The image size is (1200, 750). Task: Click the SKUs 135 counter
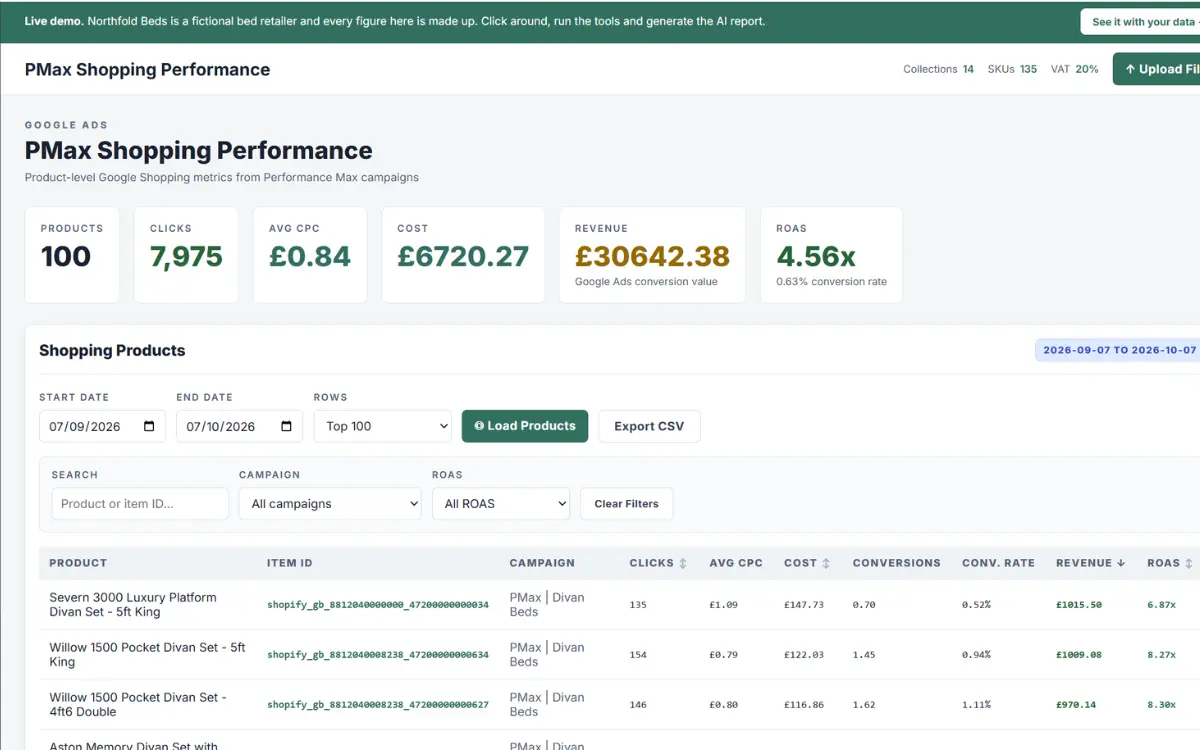pos(1012,69)
